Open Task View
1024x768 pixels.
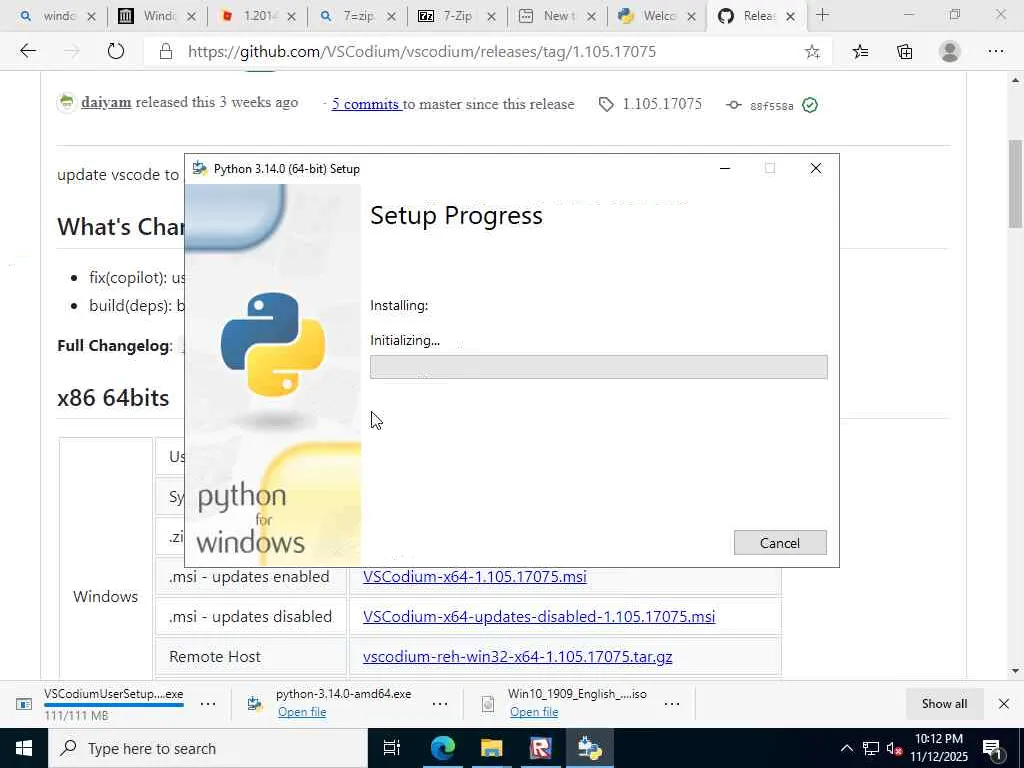click(391, 748)
